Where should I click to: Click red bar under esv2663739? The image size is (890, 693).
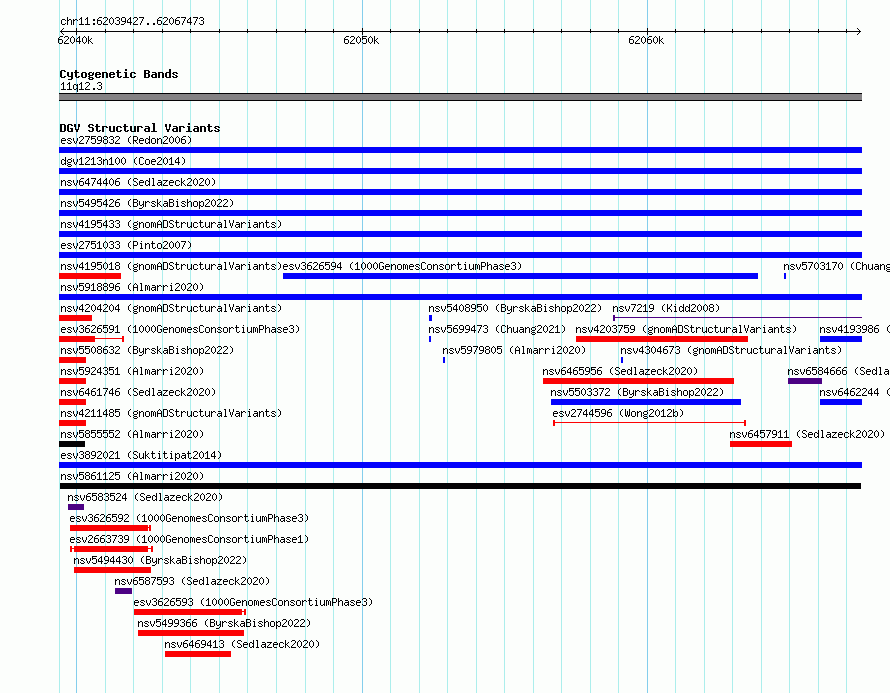coord(111,549)
